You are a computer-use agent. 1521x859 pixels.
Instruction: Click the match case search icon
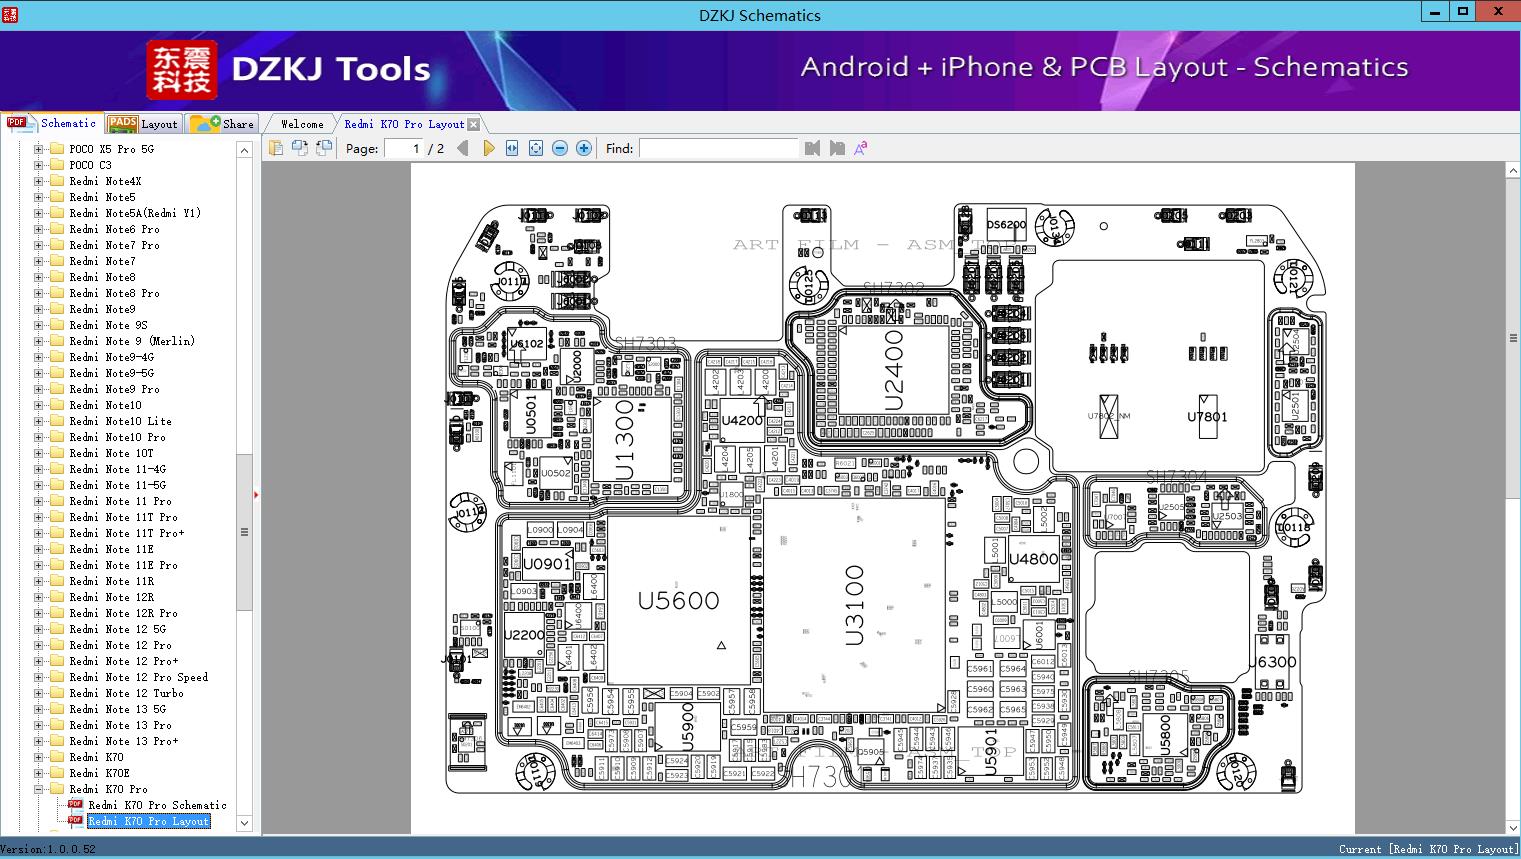pos(860,148)
